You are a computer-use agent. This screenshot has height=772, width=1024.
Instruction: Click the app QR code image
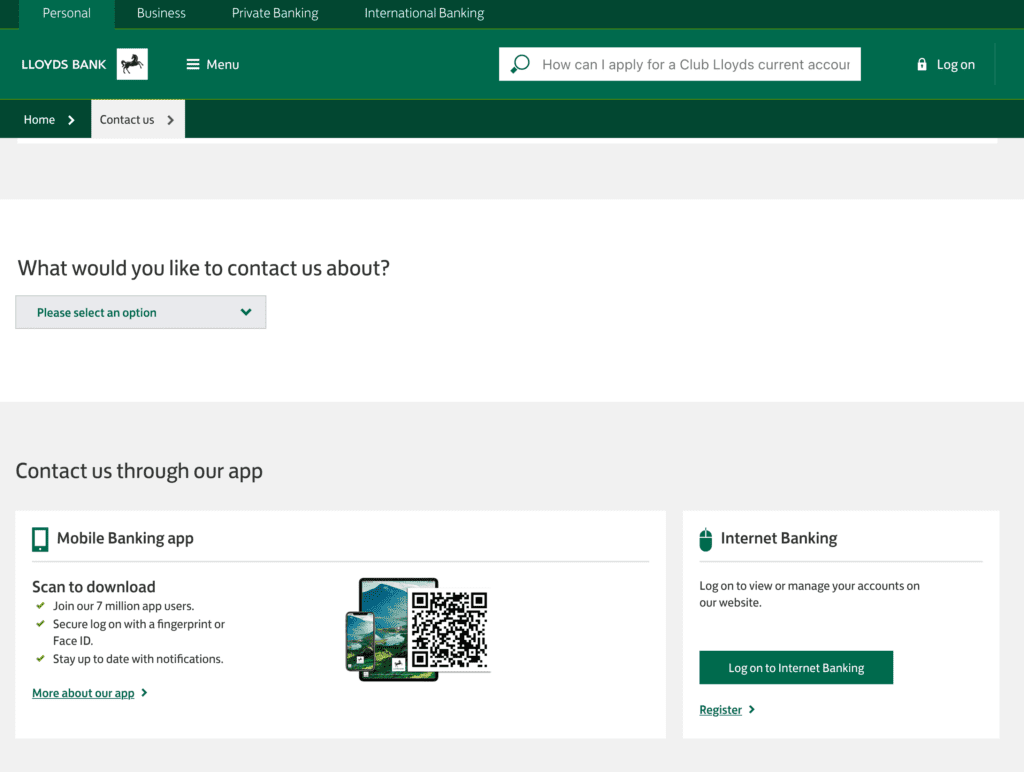tap(449, 630)
